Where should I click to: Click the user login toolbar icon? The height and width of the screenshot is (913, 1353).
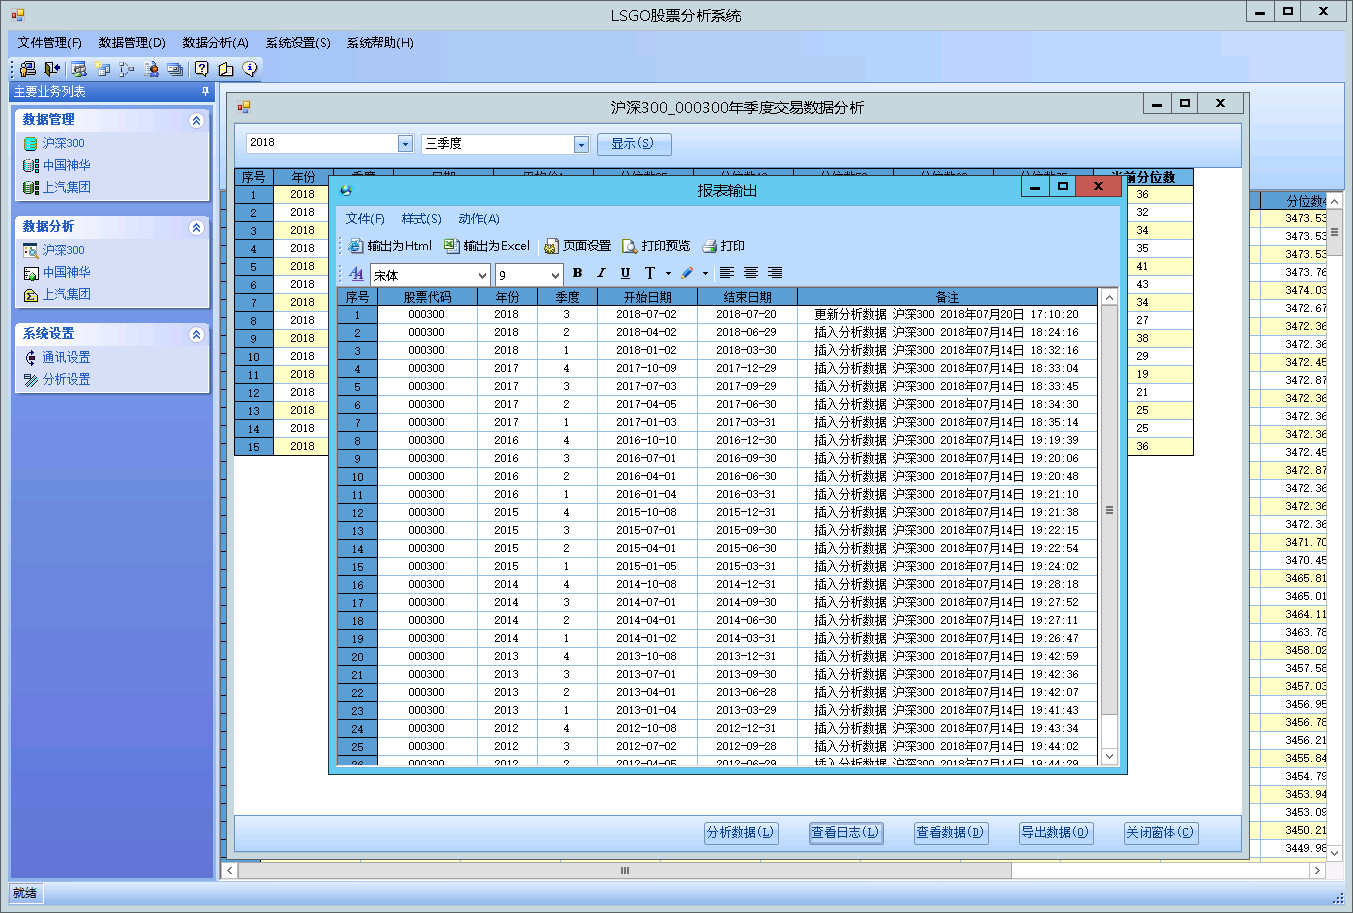pyautogui.click(x=28, y=69)
